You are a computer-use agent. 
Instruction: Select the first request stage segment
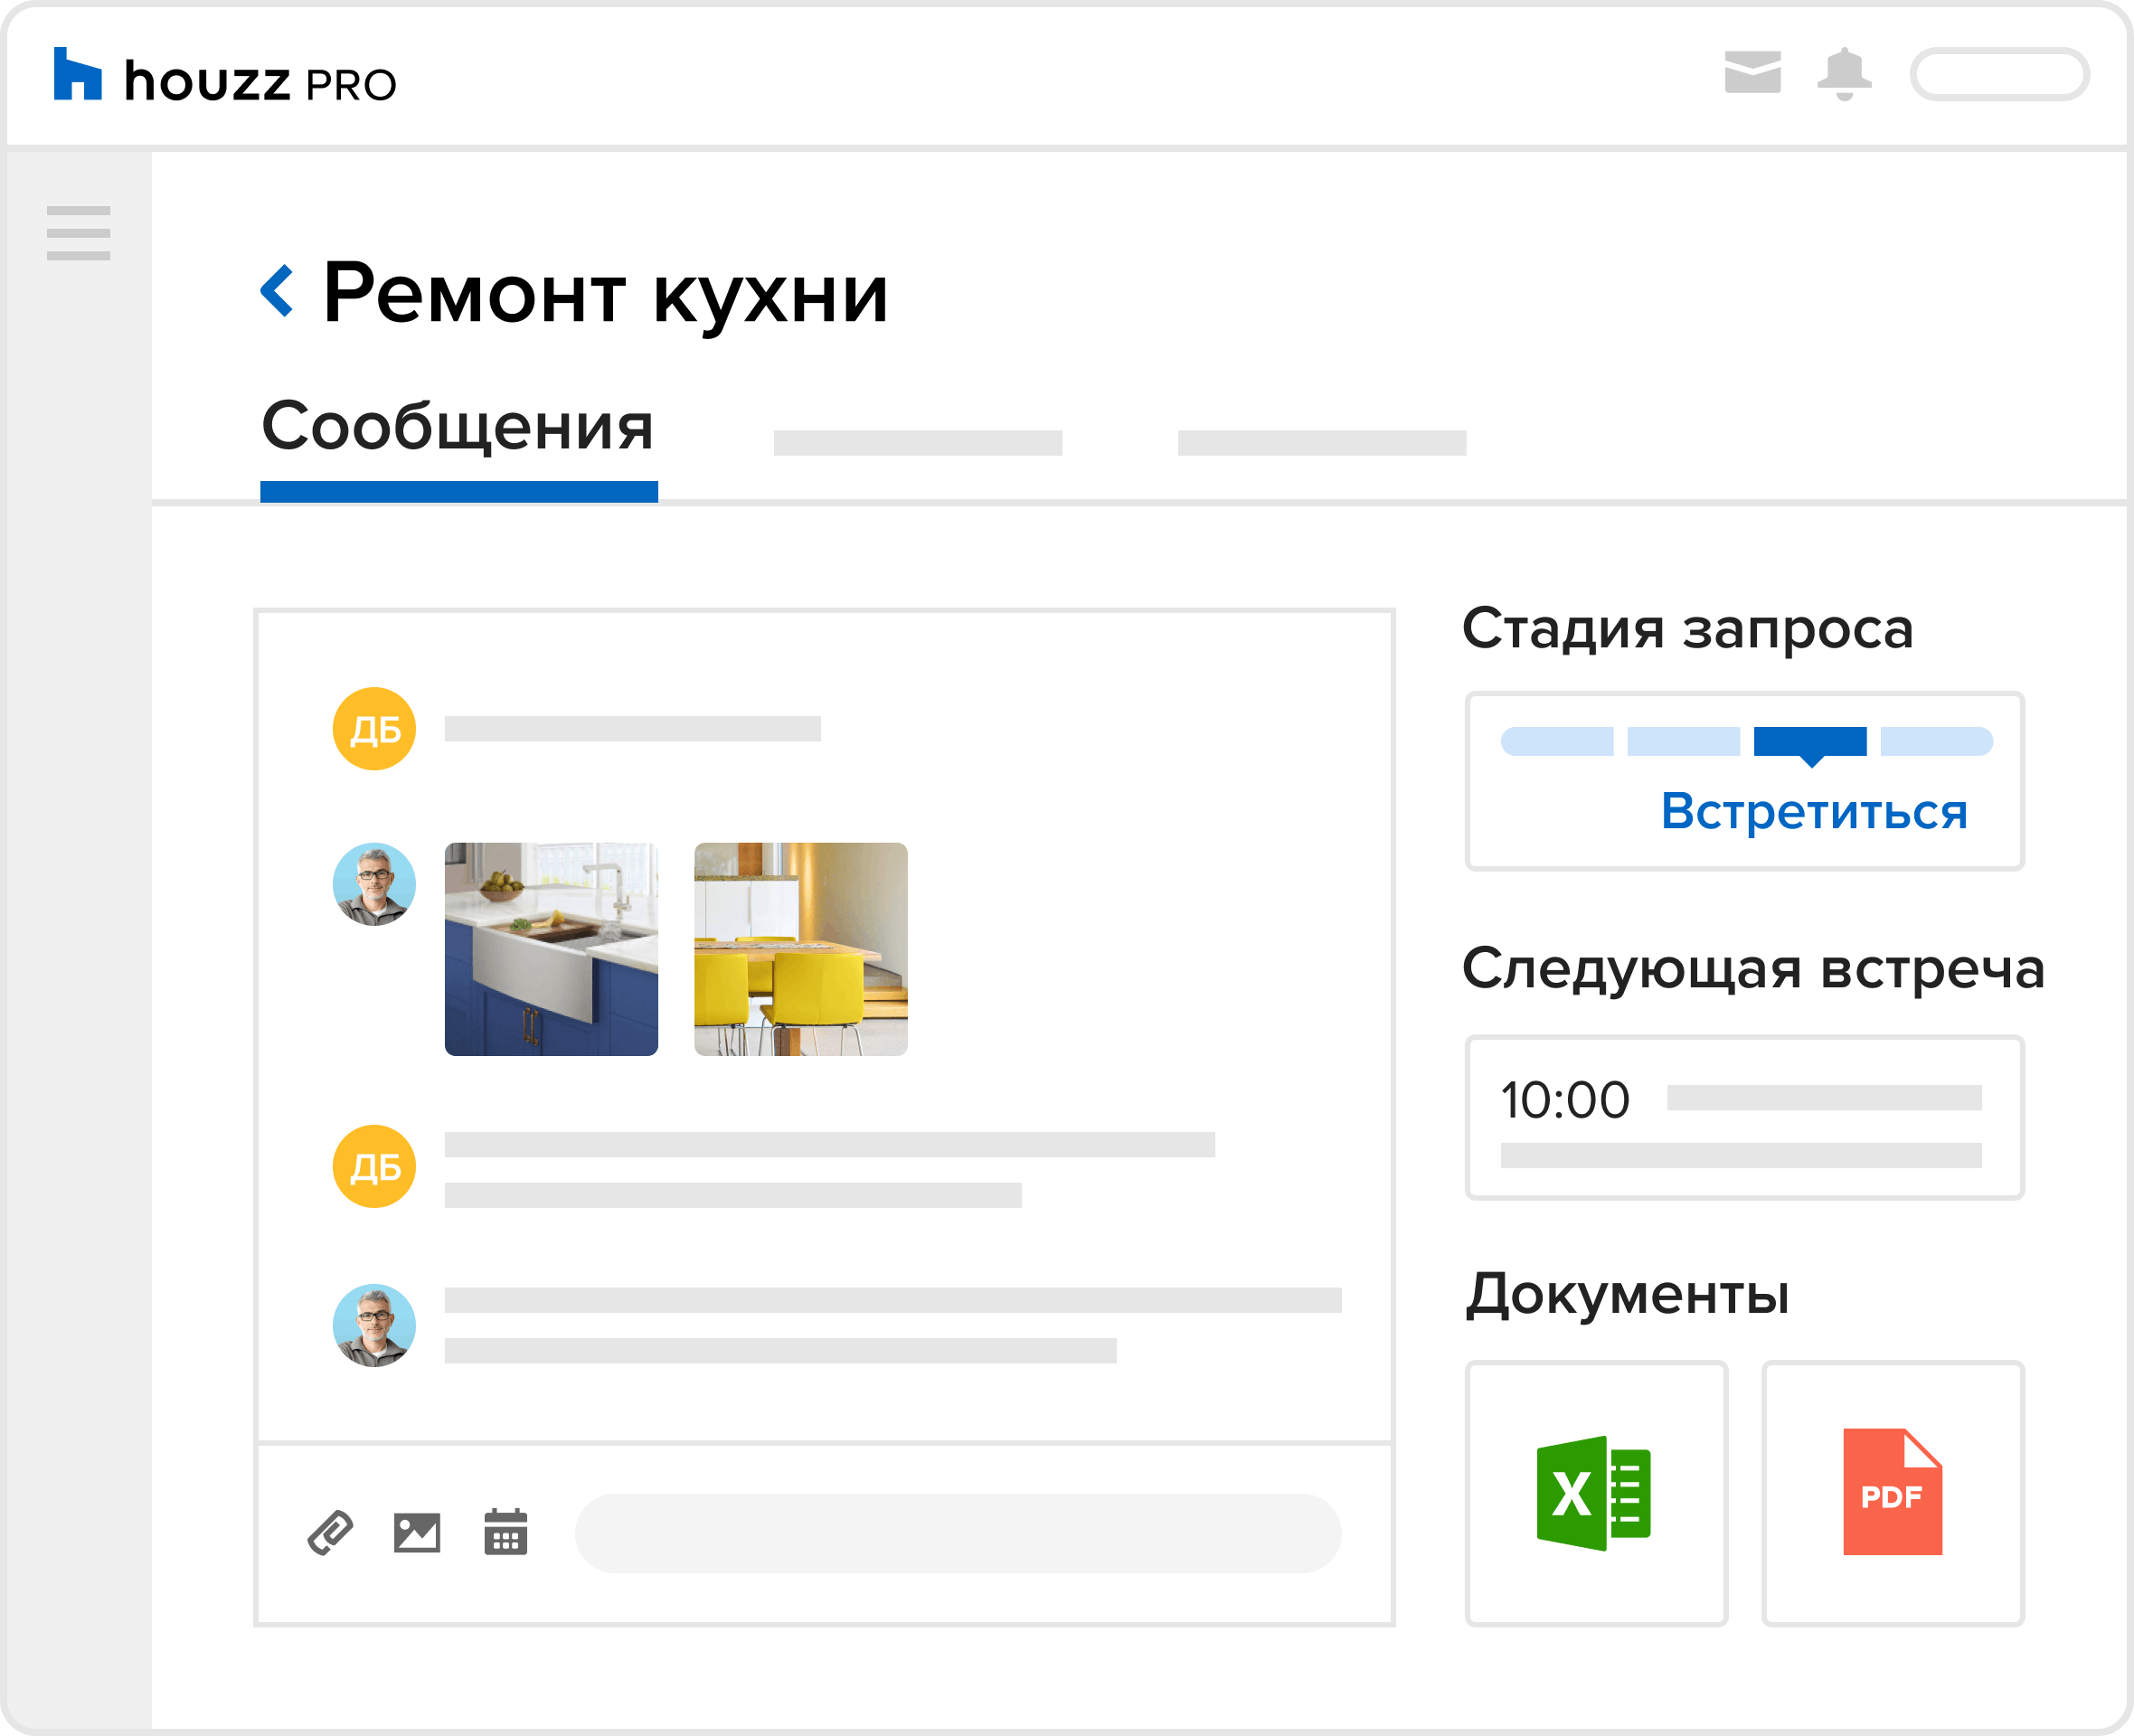[1556, 741]
